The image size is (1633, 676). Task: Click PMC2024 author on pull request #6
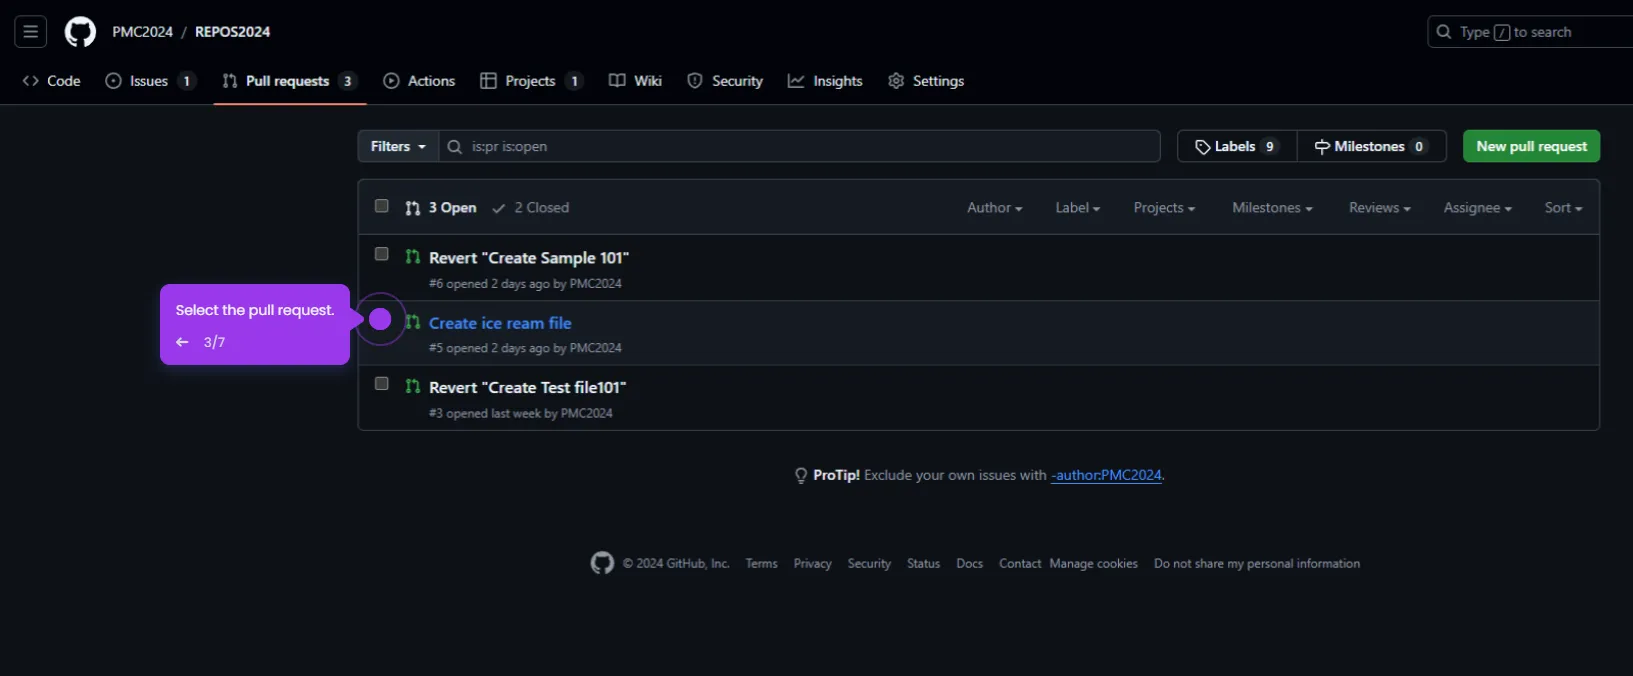[595, 284]
